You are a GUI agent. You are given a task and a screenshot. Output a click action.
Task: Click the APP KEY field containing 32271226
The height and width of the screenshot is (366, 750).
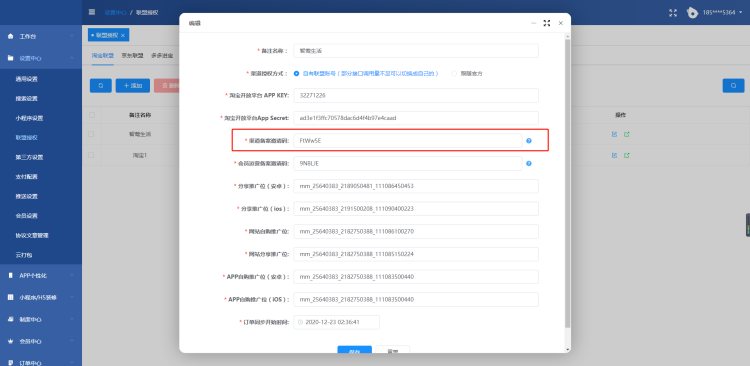click(x=416, y=96)
